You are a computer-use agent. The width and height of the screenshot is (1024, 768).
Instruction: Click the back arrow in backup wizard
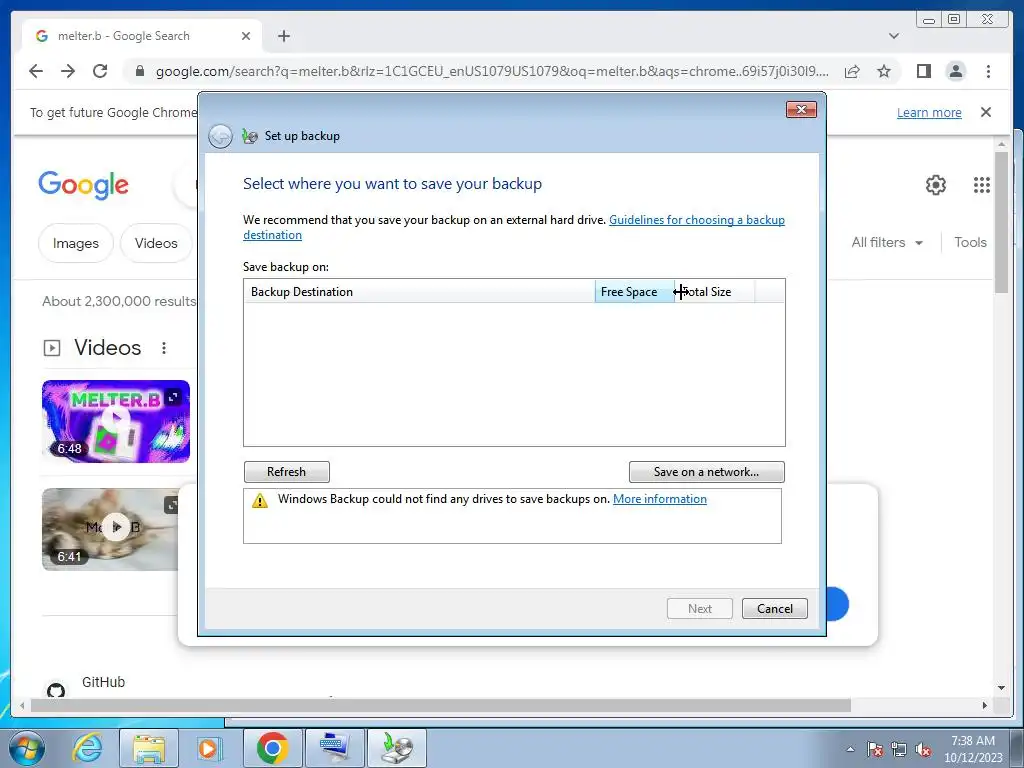coord(221,136)
